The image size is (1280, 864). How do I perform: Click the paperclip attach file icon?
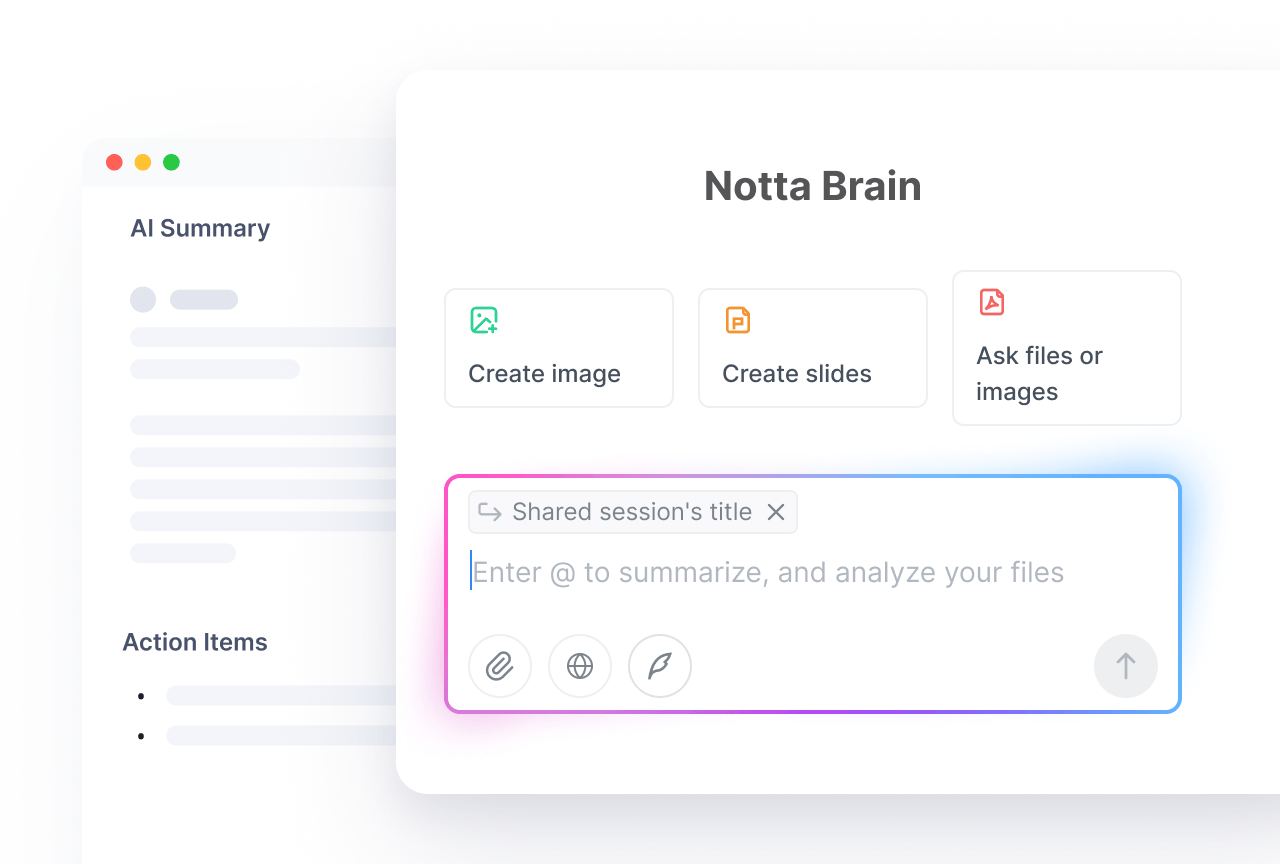500,666
